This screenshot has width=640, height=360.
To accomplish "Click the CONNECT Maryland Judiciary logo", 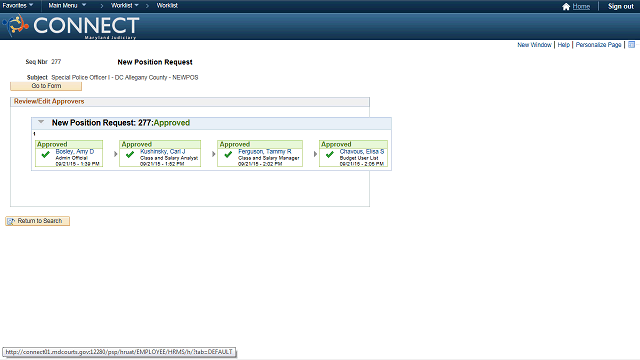I will [x=71, y=27].
